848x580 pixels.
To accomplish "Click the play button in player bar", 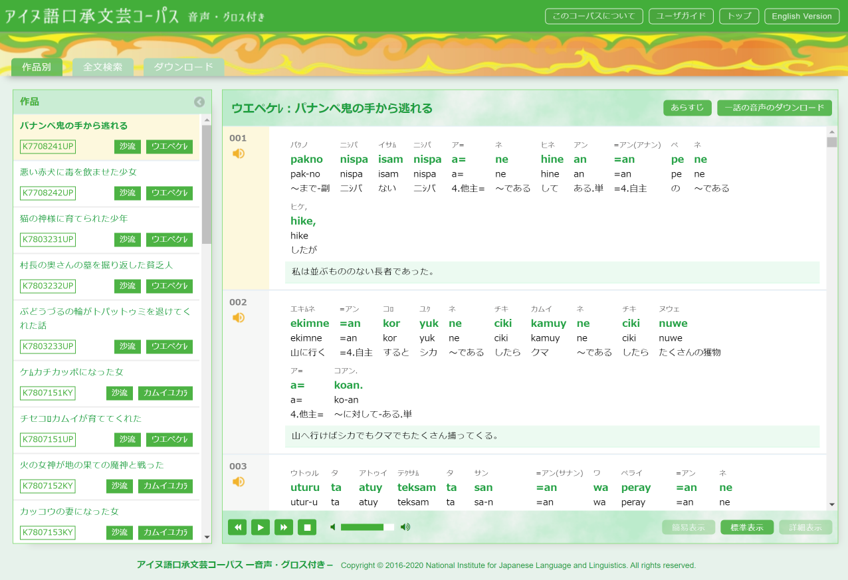I will [x=260, y=527].
